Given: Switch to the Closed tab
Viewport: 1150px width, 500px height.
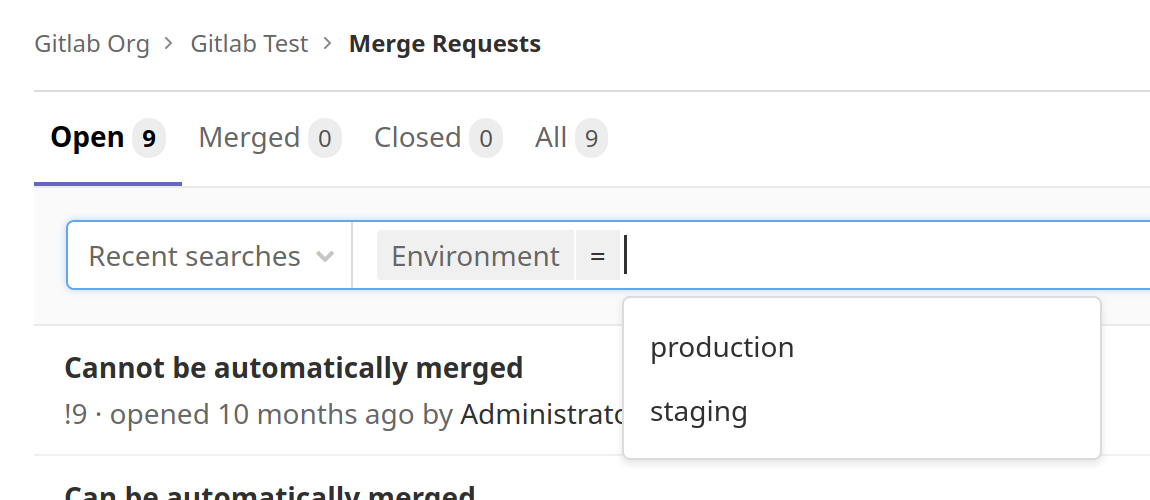Looking at the screenshot, I should tap(438, 138).
